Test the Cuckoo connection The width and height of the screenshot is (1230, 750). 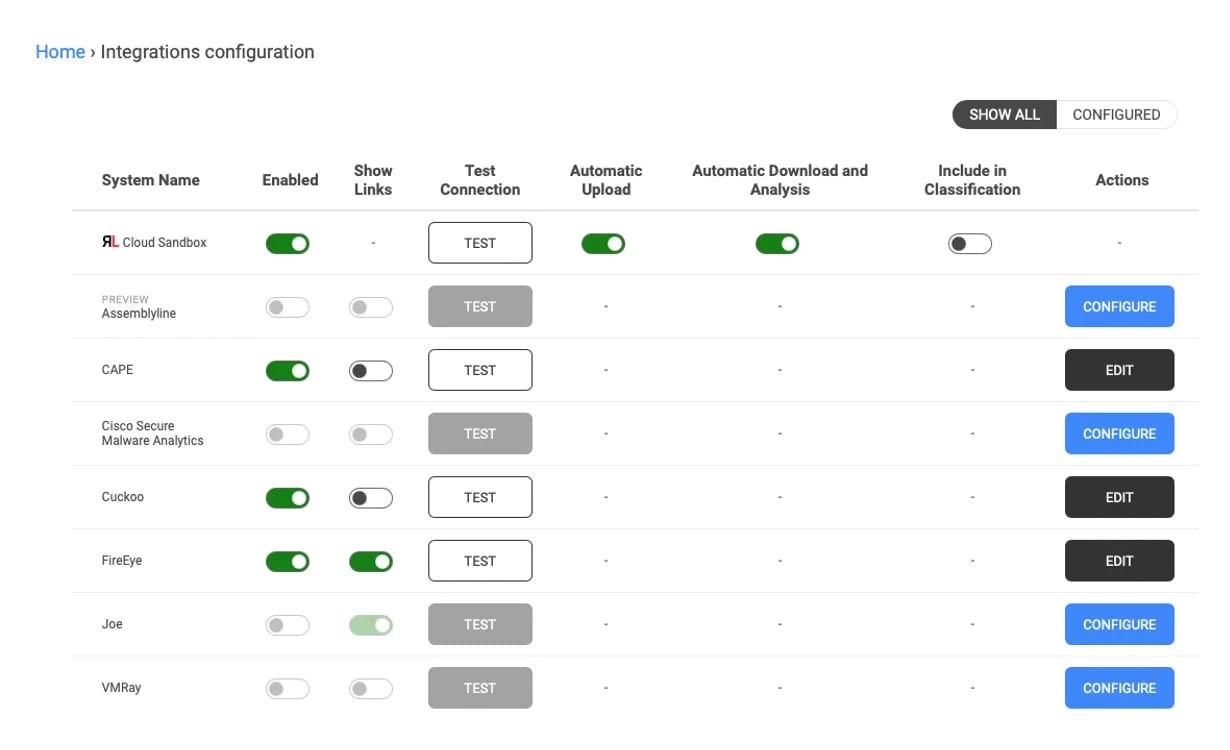pos(480,497)
